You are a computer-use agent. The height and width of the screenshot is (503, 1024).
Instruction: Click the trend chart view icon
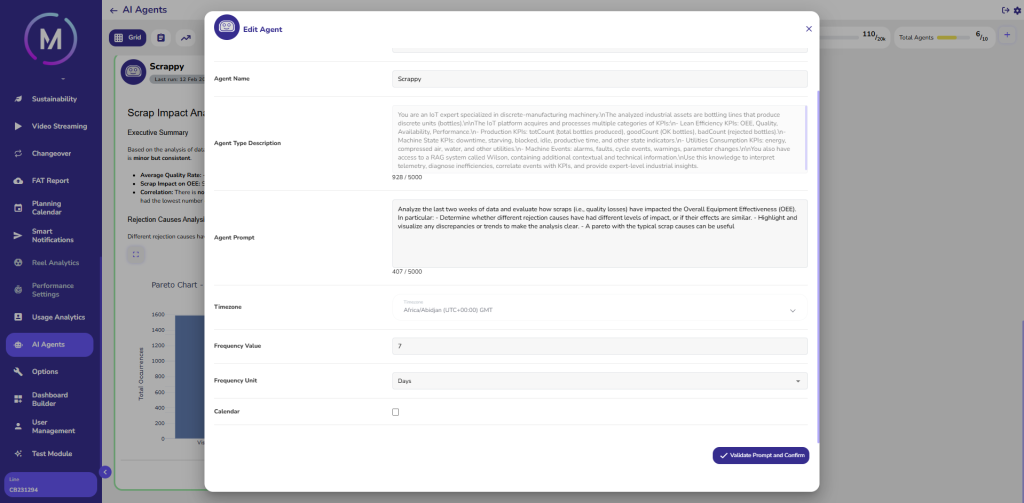[x=186, y=38]
